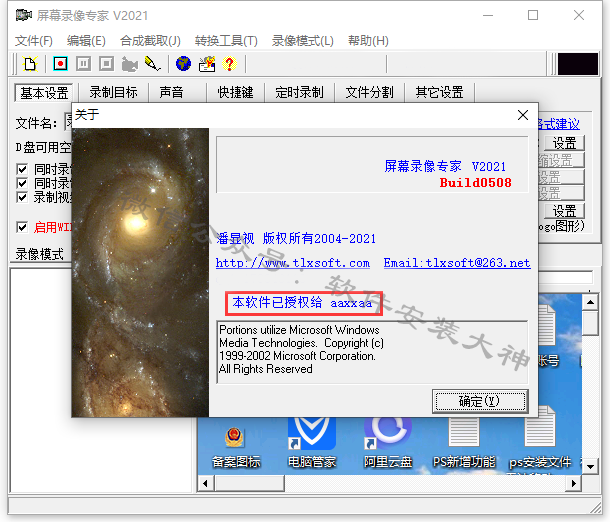This screenshot has width=610, height=522.
Task: Click the 设置 button beside the Logo图形 label
Action: (x=564, y=211)
